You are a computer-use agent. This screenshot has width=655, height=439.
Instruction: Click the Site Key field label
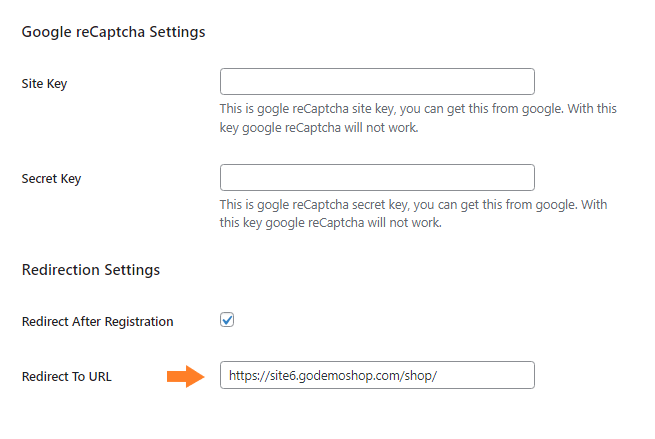coord(44,83)
